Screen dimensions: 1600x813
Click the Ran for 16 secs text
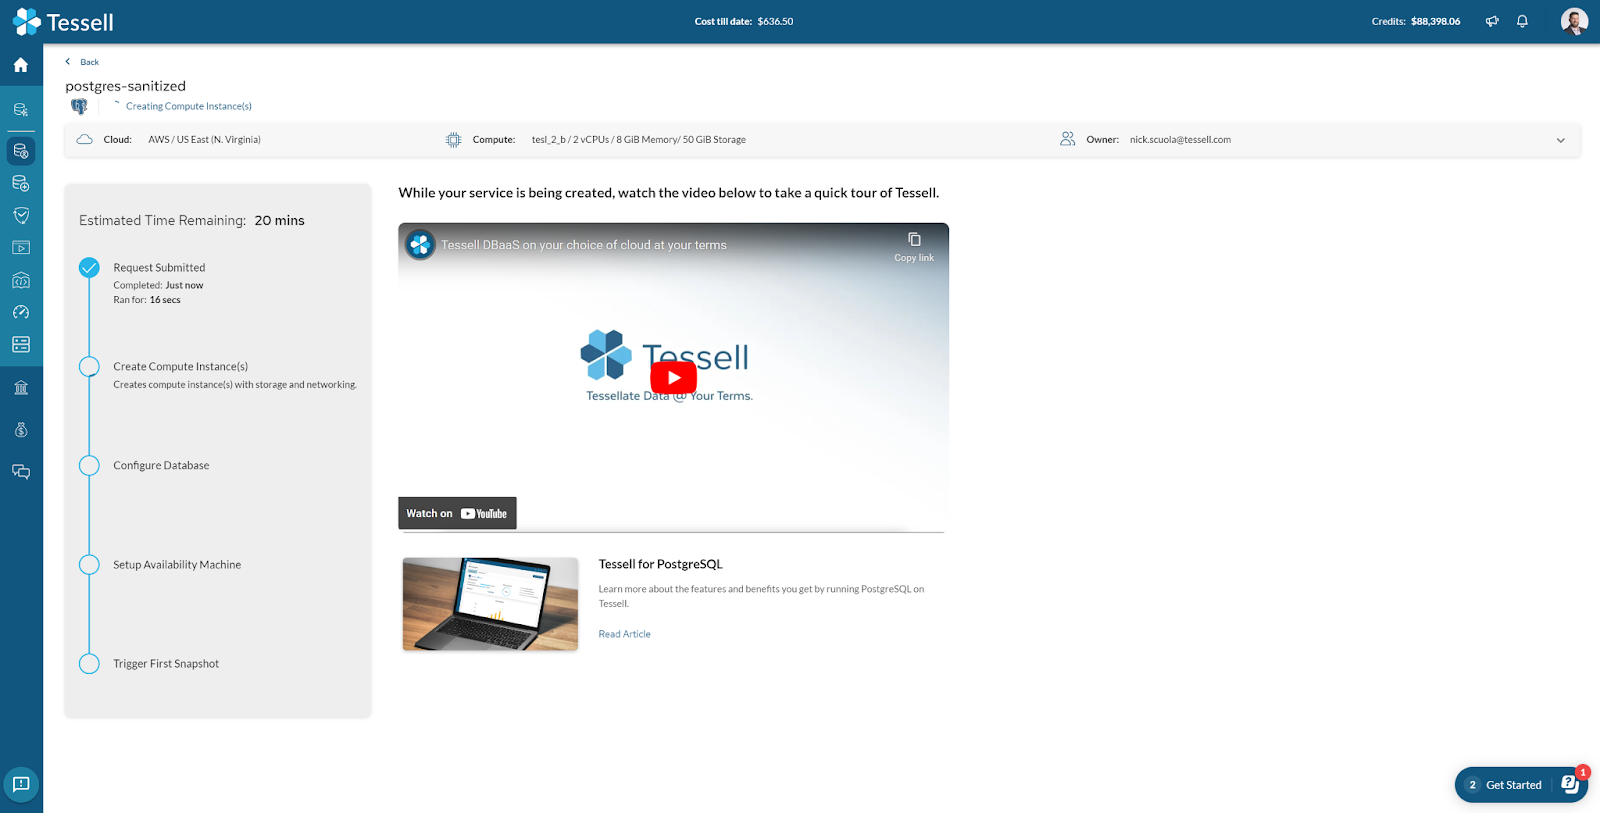click(x=147, y=300)
